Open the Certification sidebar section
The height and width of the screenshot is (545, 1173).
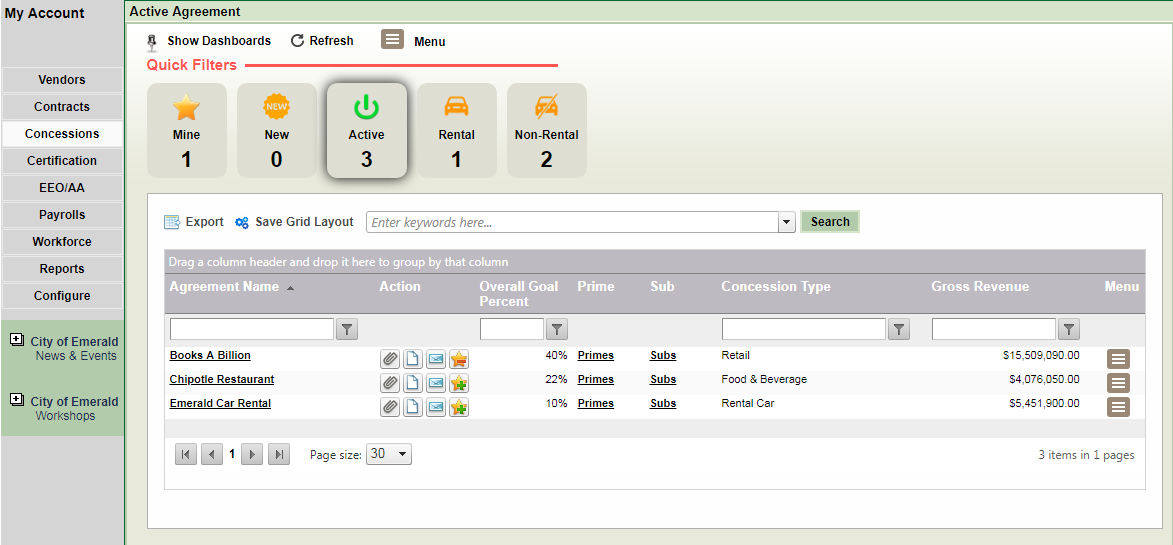tap(62, 161)
